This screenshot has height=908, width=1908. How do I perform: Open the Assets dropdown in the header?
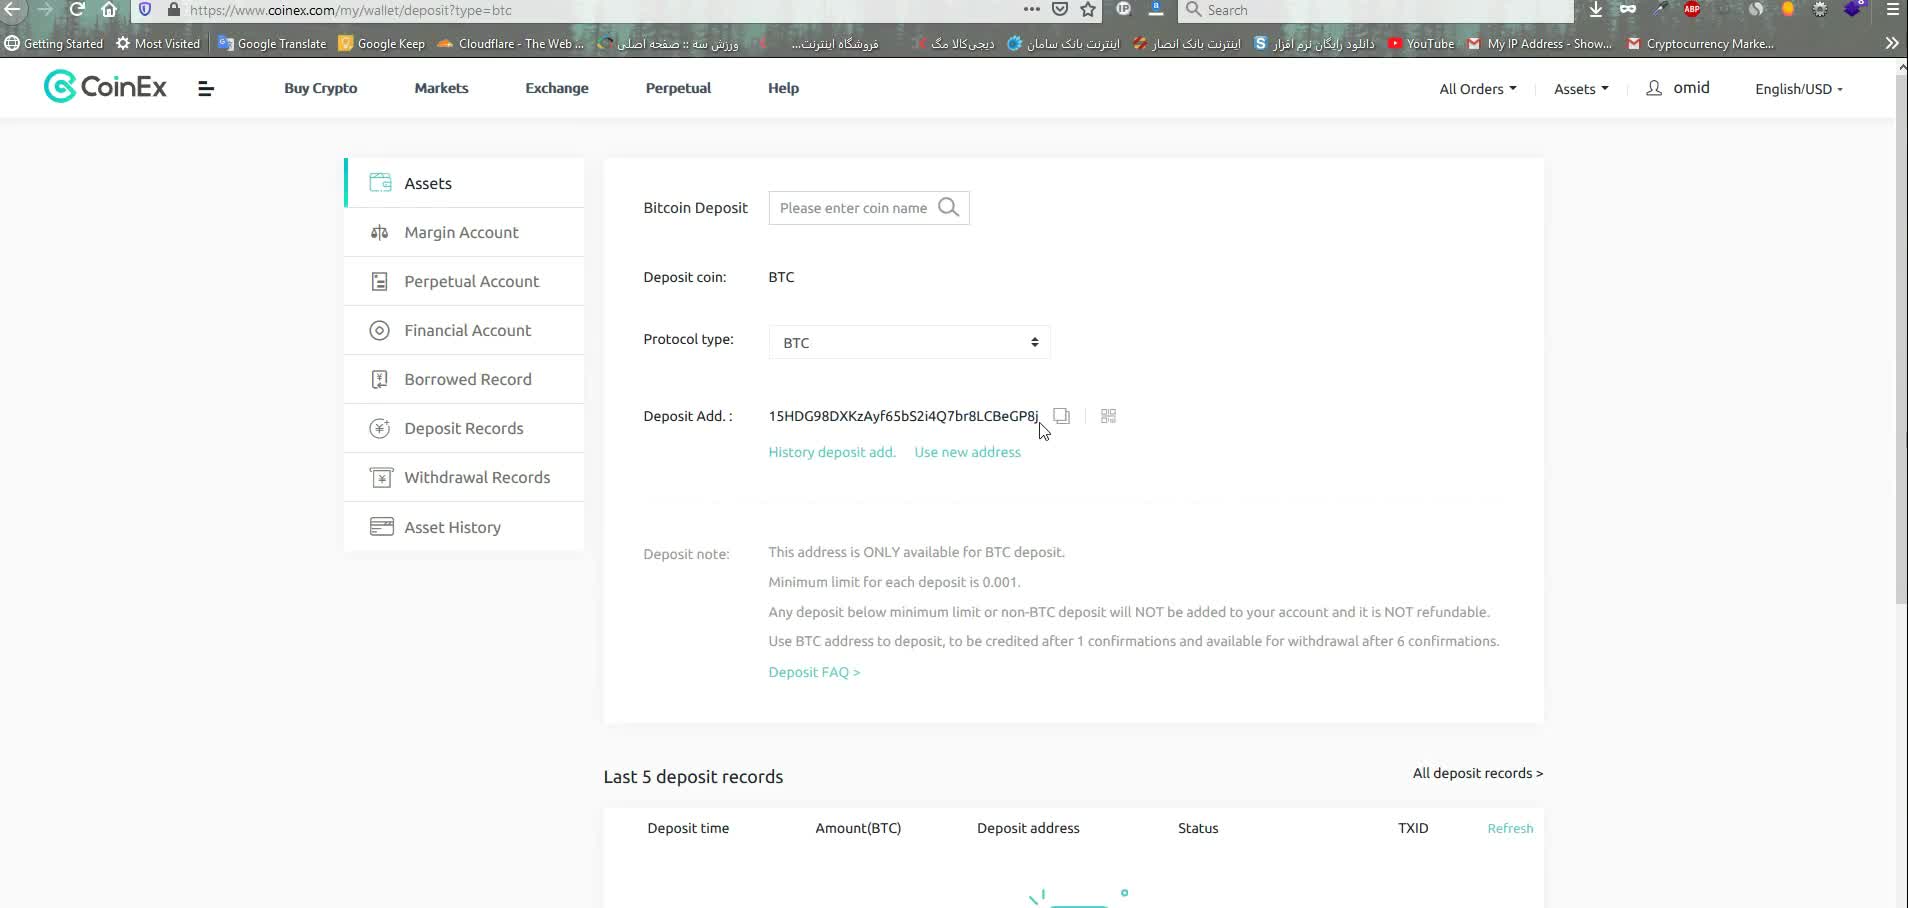(x=1580, y=89)
